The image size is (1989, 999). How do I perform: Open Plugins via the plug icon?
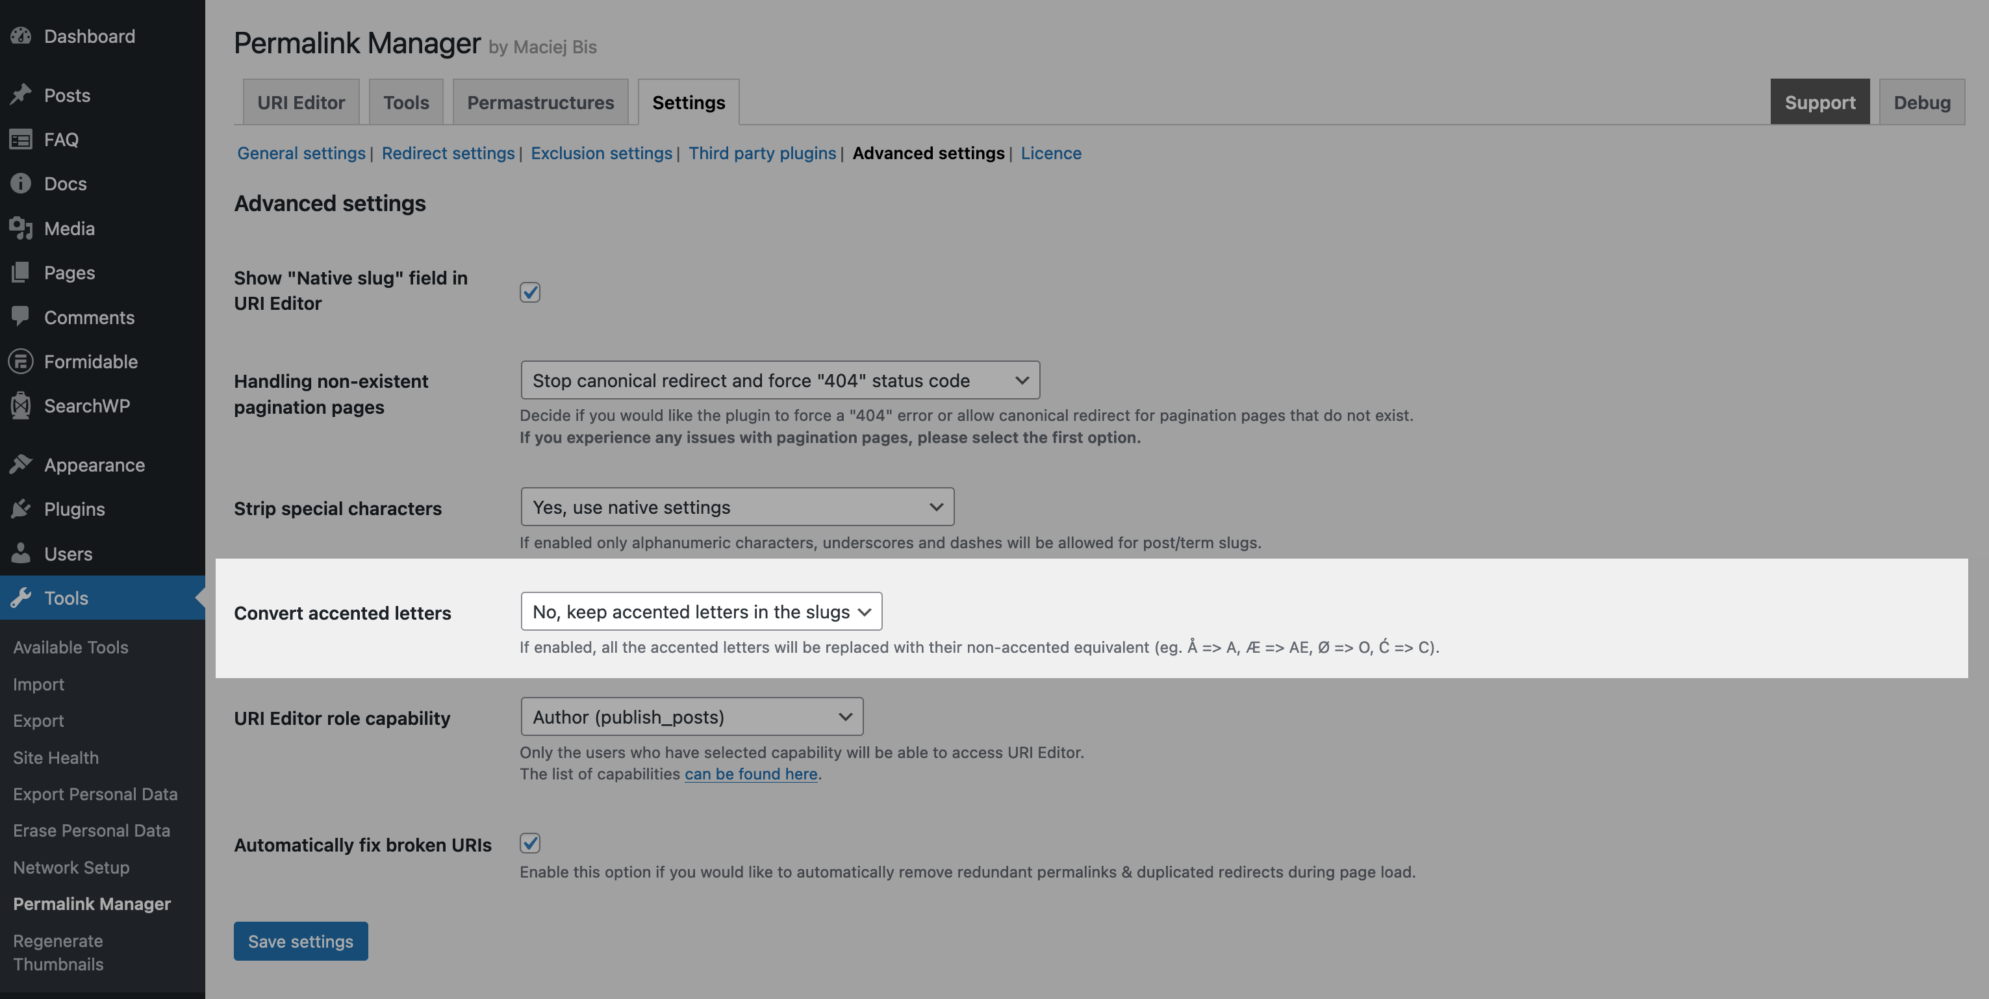[x=22, y=508]
